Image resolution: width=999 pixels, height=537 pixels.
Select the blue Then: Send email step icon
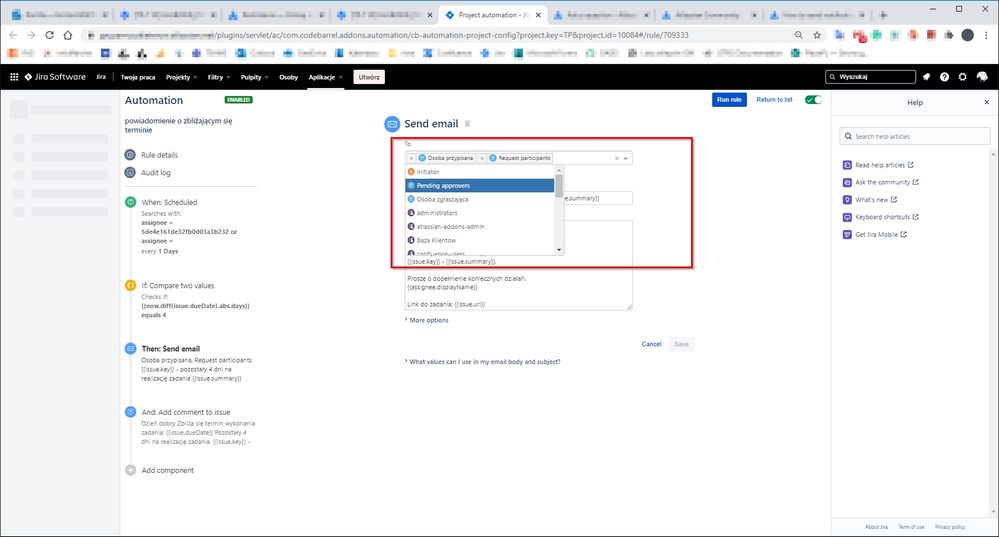point(131,348)
